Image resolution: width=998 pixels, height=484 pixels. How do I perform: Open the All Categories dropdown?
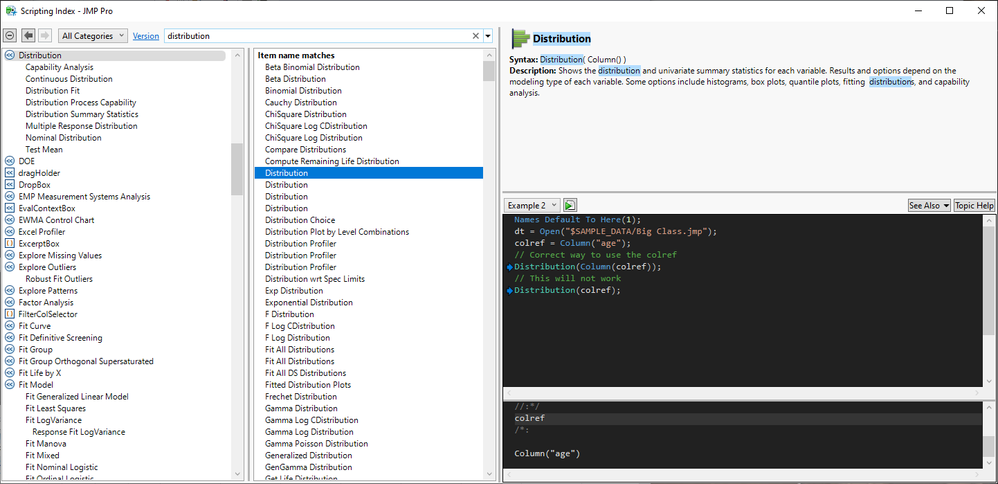coord(93,36)
